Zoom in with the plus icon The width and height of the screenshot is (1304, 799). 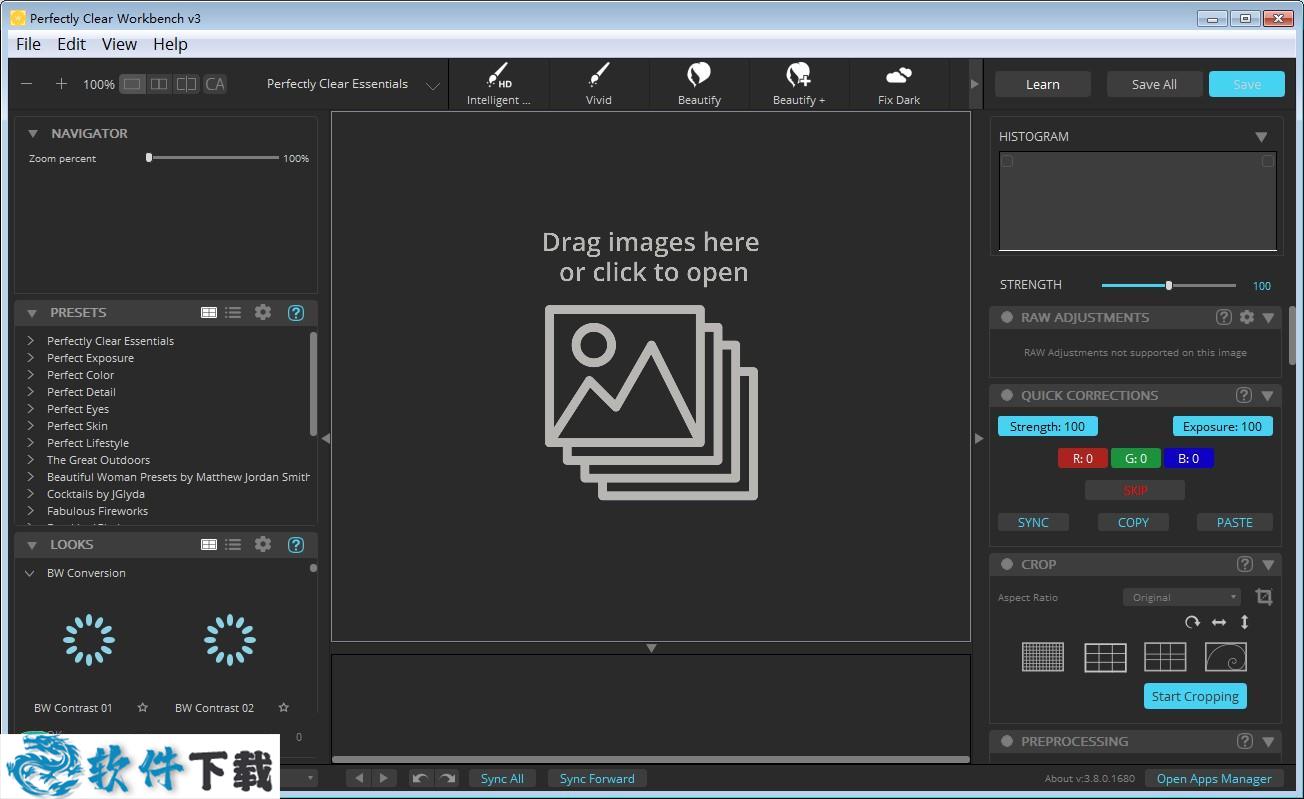[x=61, y=84]
